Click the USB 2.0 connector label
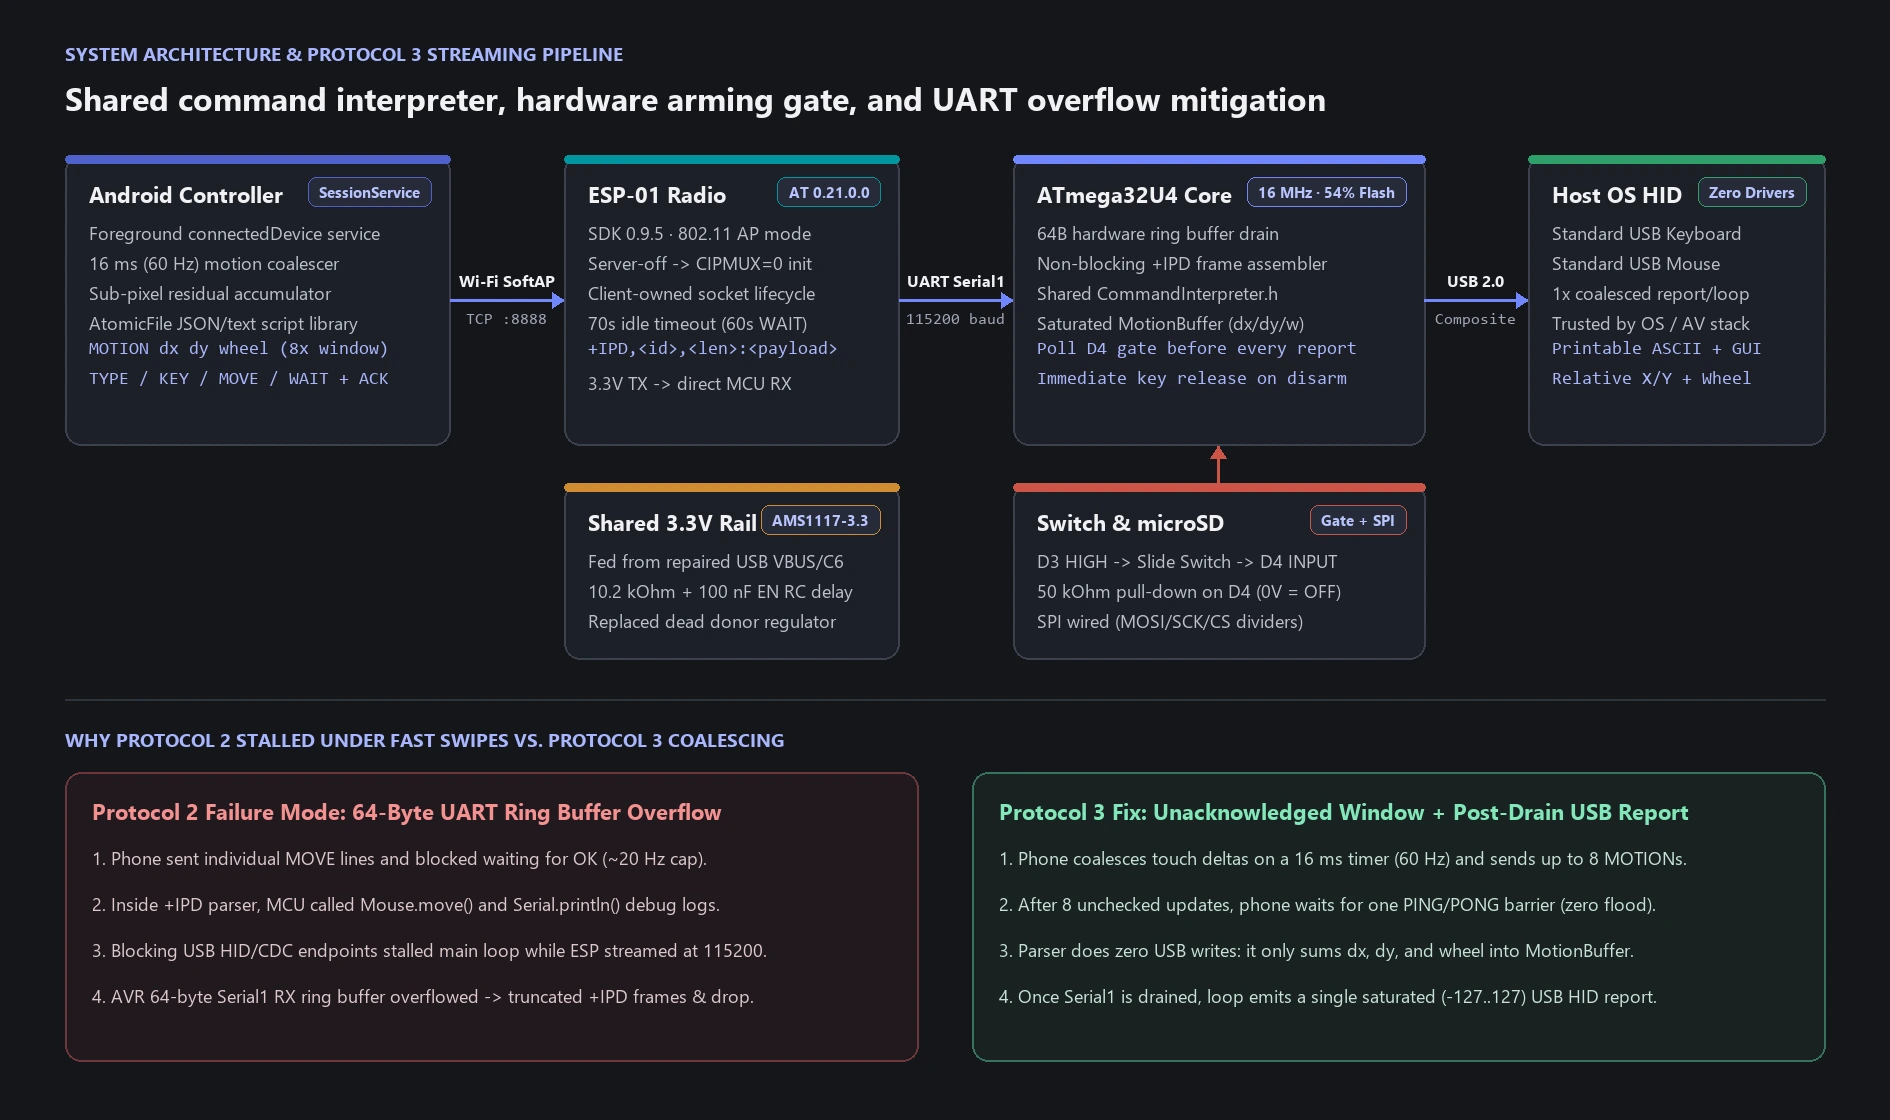 click(1475, 282)
